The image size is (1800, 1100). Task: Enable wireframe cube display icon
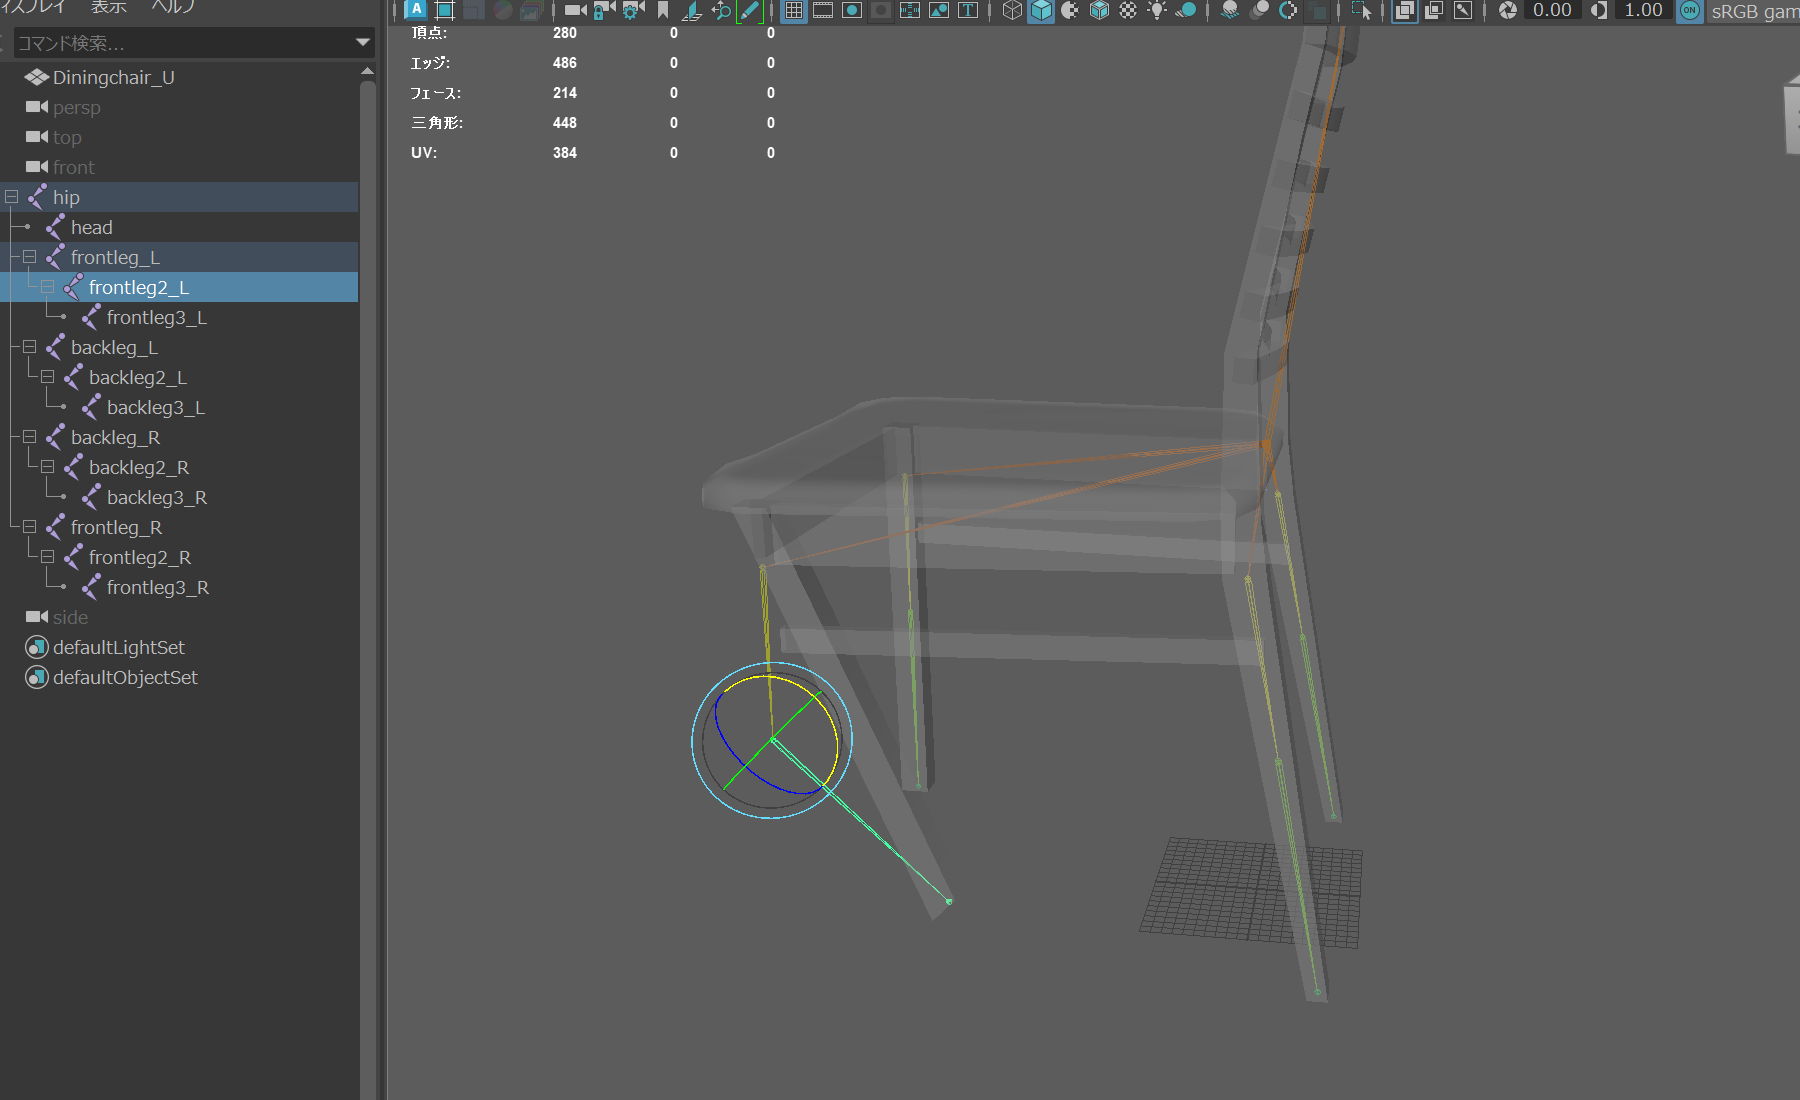click(x=1012, y=10)
